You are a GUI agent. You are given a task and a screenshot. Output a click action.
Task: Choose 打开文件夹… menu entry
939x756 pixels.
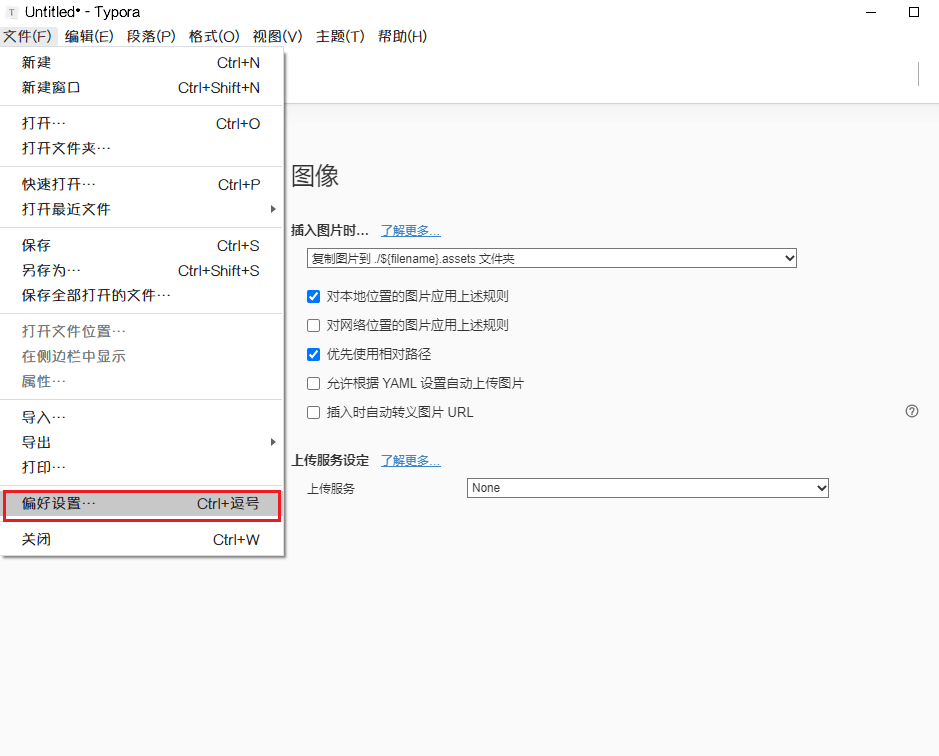point(141,148)
